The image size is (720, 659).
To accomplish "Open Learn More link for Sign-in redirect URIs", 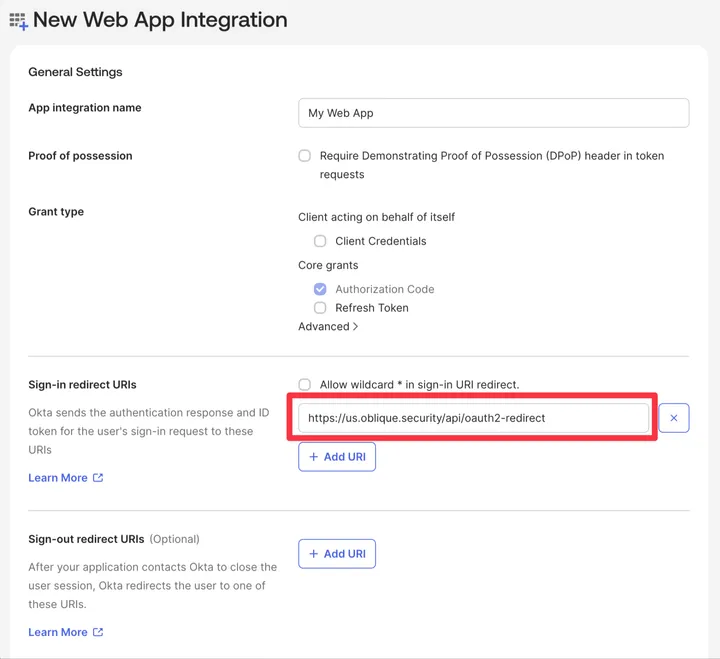I will pyautogui.click(x=58, y=478).
